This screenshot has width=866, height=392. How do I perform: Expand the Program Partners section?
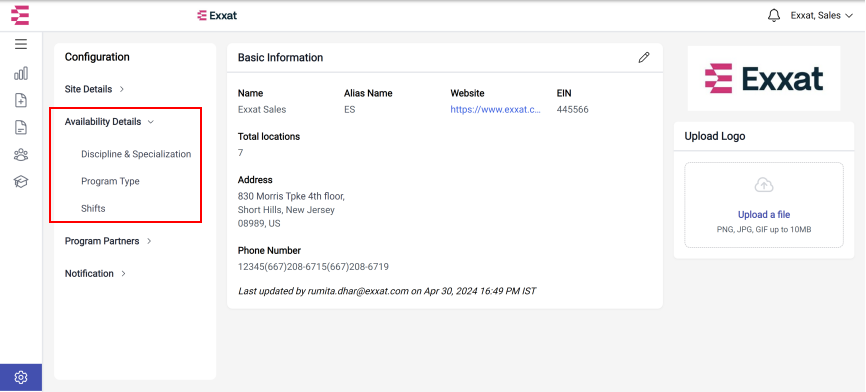[x=108, y=241]
